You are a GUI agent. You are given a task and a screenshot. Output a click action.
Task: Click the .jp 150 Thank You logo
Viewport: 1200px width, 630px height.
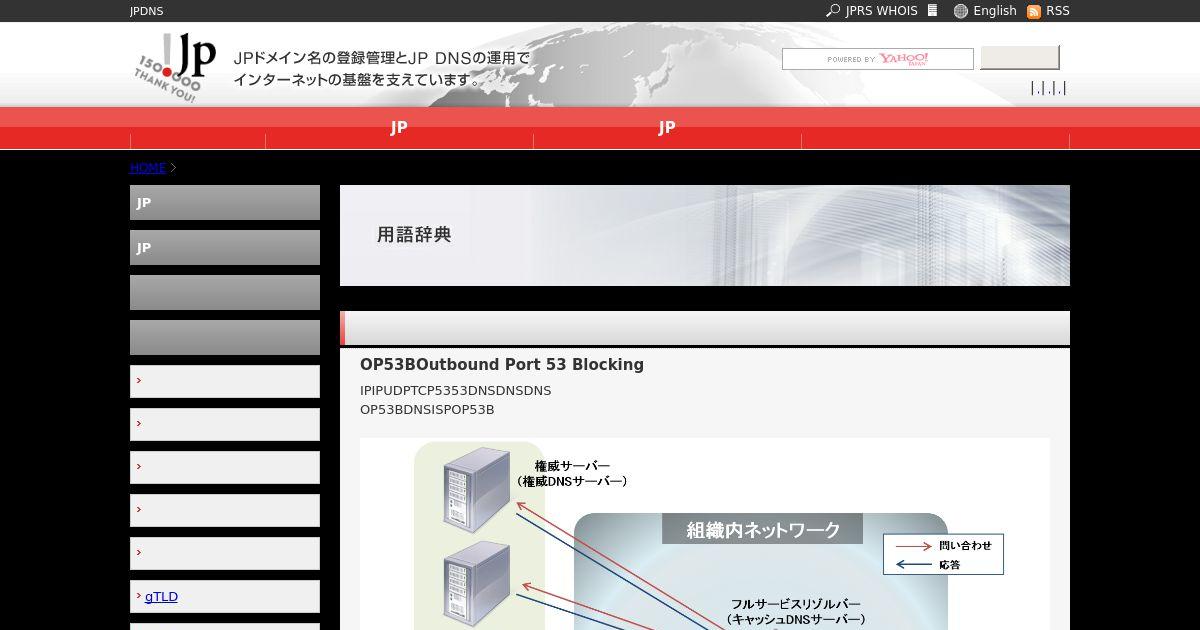coord(175,66)
